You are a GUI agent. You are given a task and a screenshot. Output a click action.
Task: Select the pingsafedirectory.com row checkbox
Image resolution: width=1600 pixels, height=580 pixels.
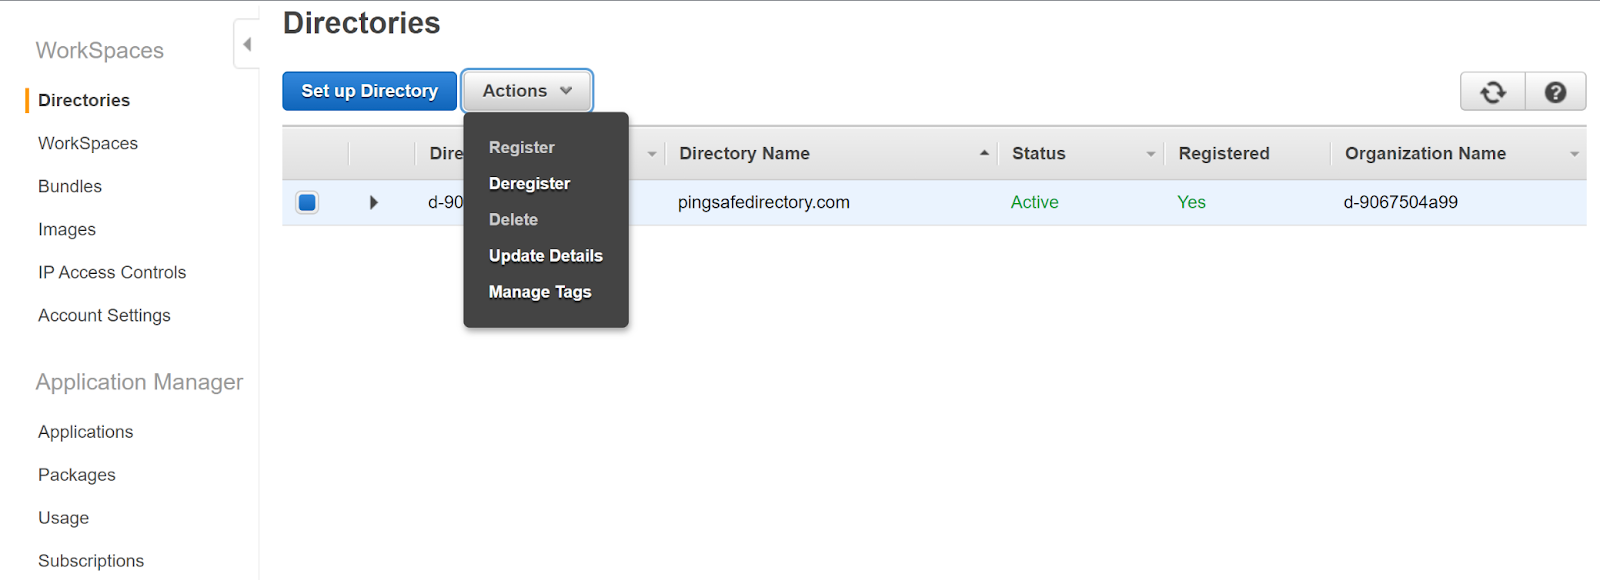pyautogui.click(x=307, y=203)
